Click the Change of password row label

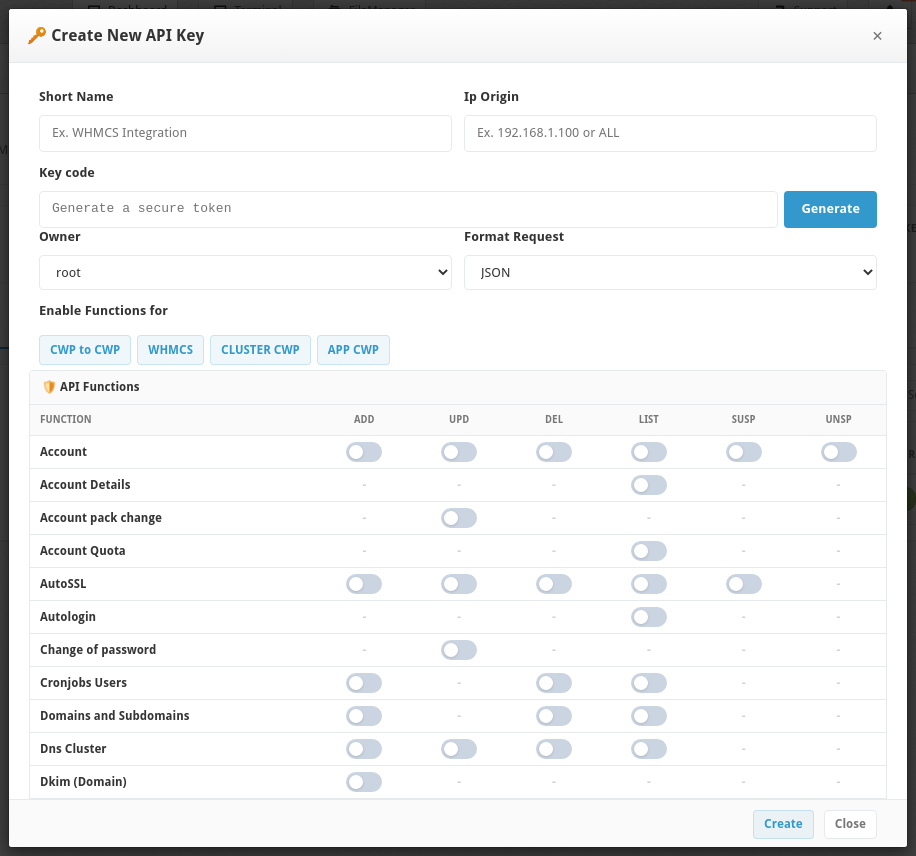[98, 650]
